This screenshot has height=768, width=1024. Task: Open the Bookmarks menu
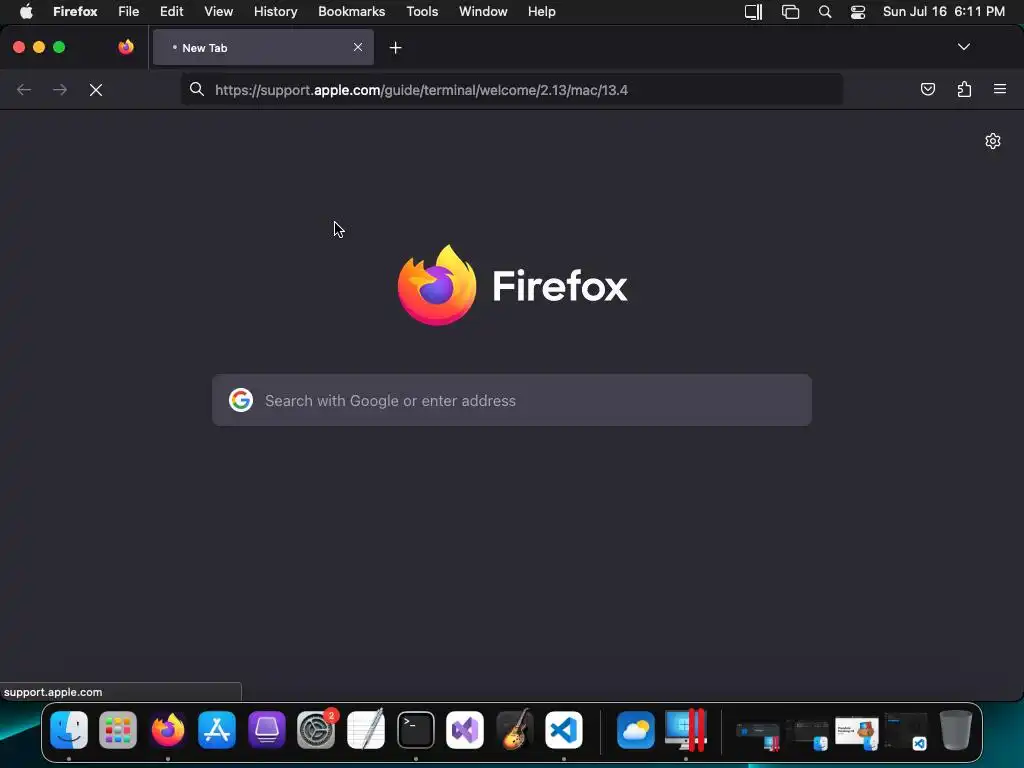[x=351, y=12]
